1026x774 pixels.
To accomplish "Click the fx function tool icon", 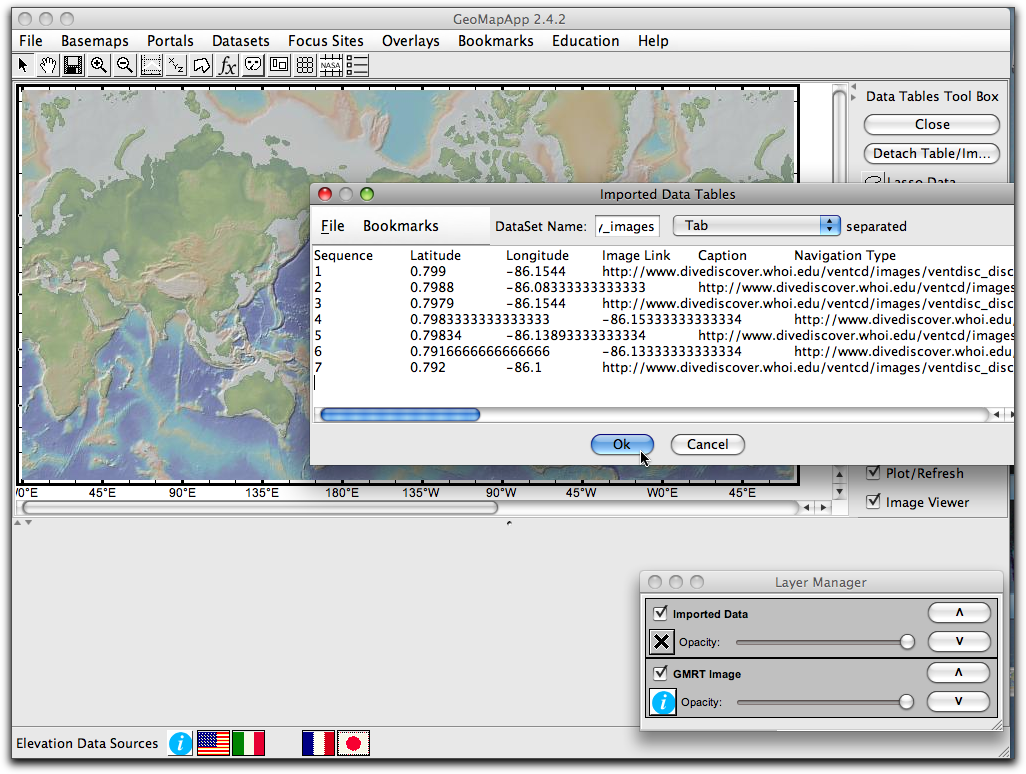I will (x=227, y=64).
